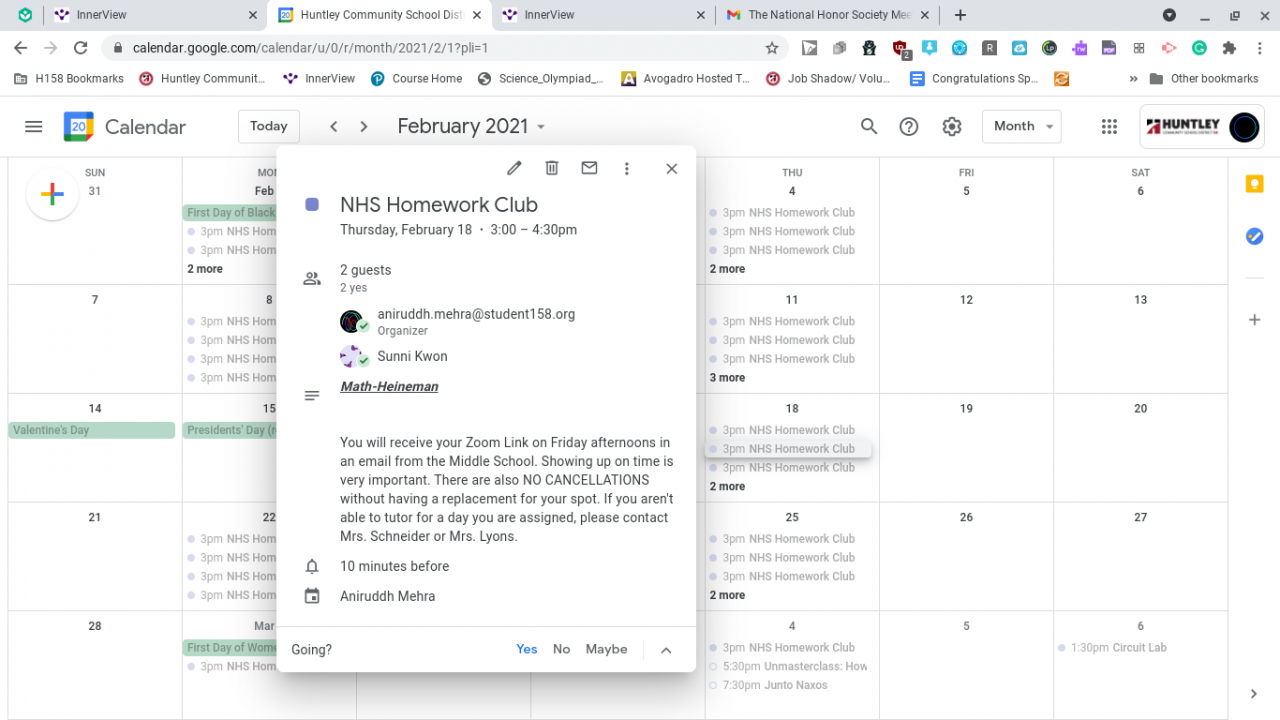The height and width of the screenshot is (720, 1280).
Task: Open the Other bookmarks folder
Action: (x=1204, y=79)
